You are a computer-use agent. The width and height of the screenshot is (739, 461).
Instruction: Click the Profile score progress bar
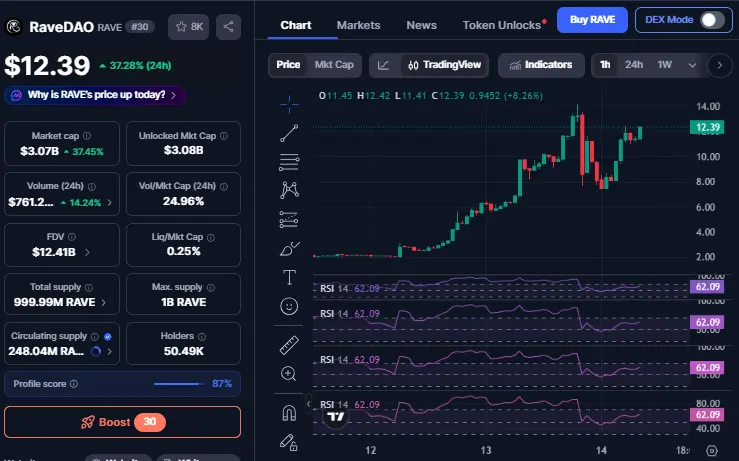179,384
